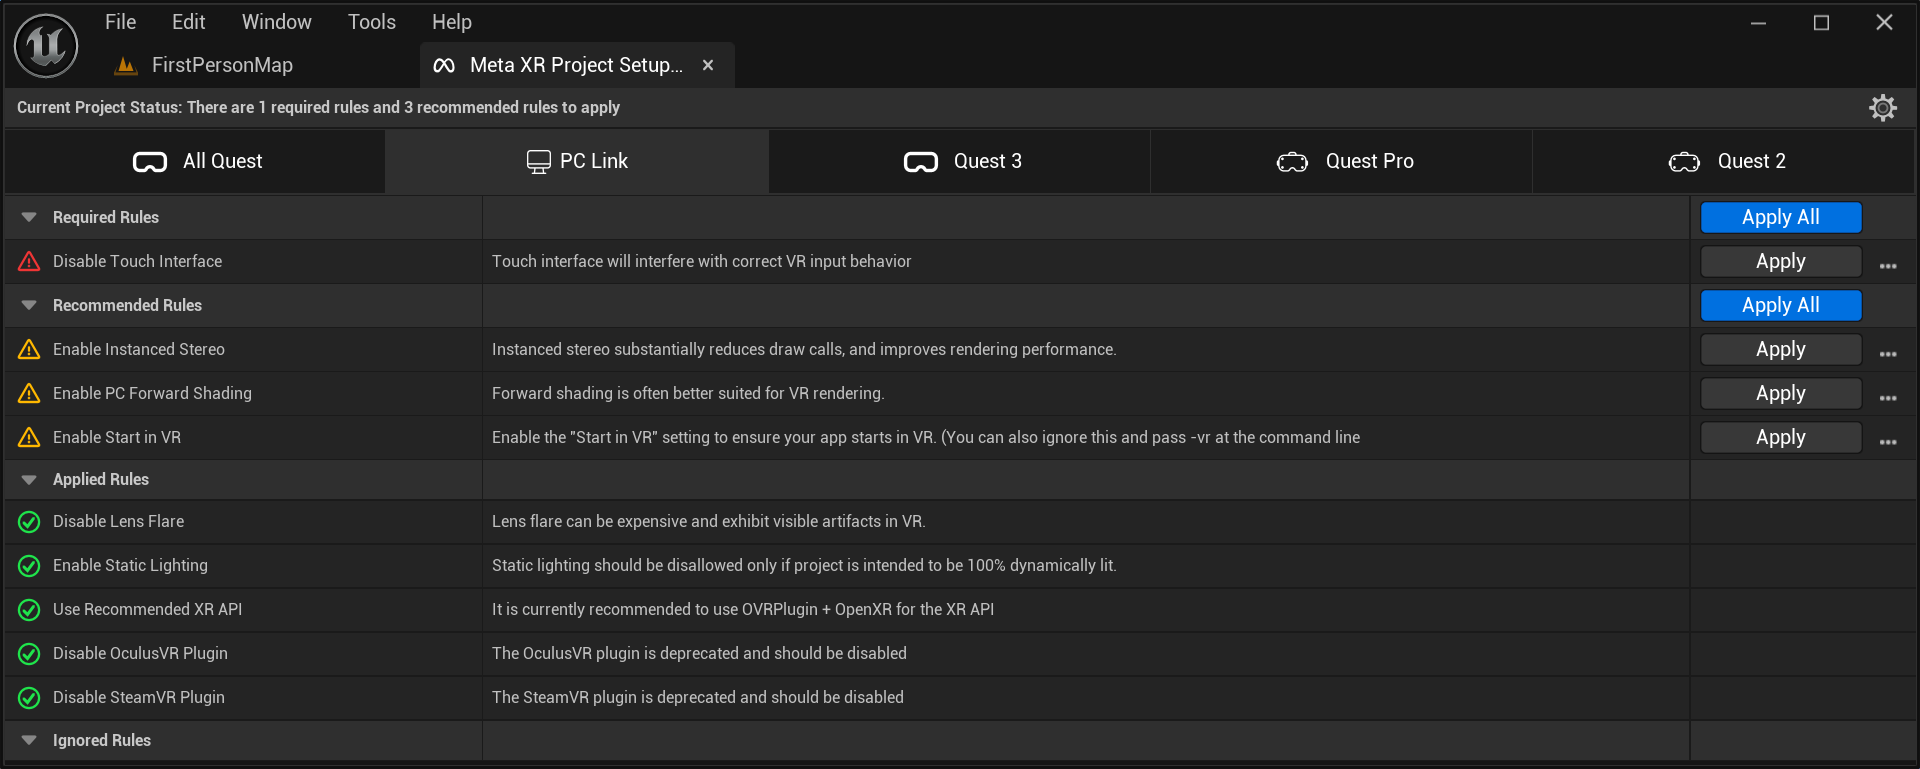This screenshot has height=769, width=1920.
Task: Select the Enable Static Lighting rule name
Action: [x=130, y=565]
